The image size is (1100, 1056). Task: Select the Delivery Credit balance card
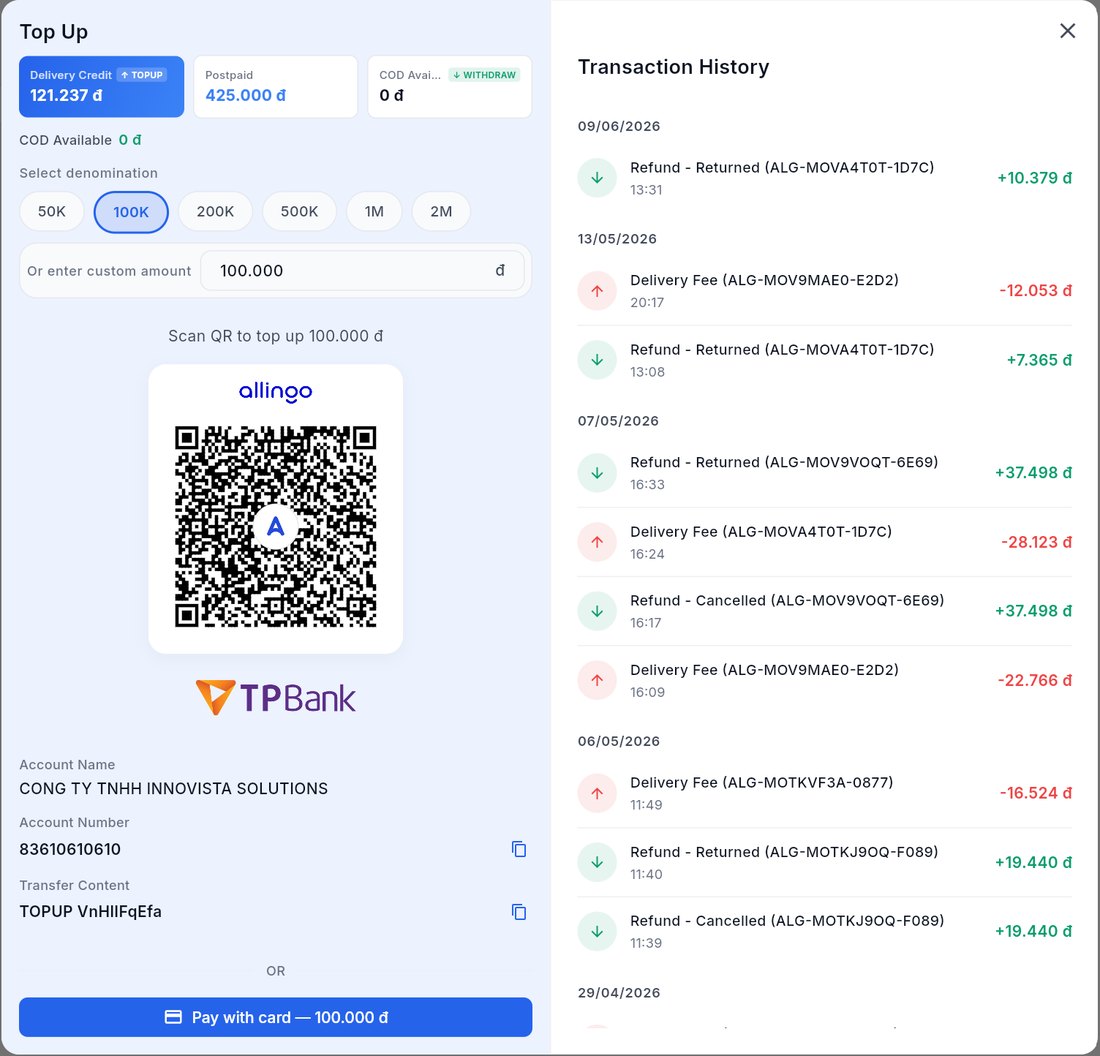pos(102,86)
